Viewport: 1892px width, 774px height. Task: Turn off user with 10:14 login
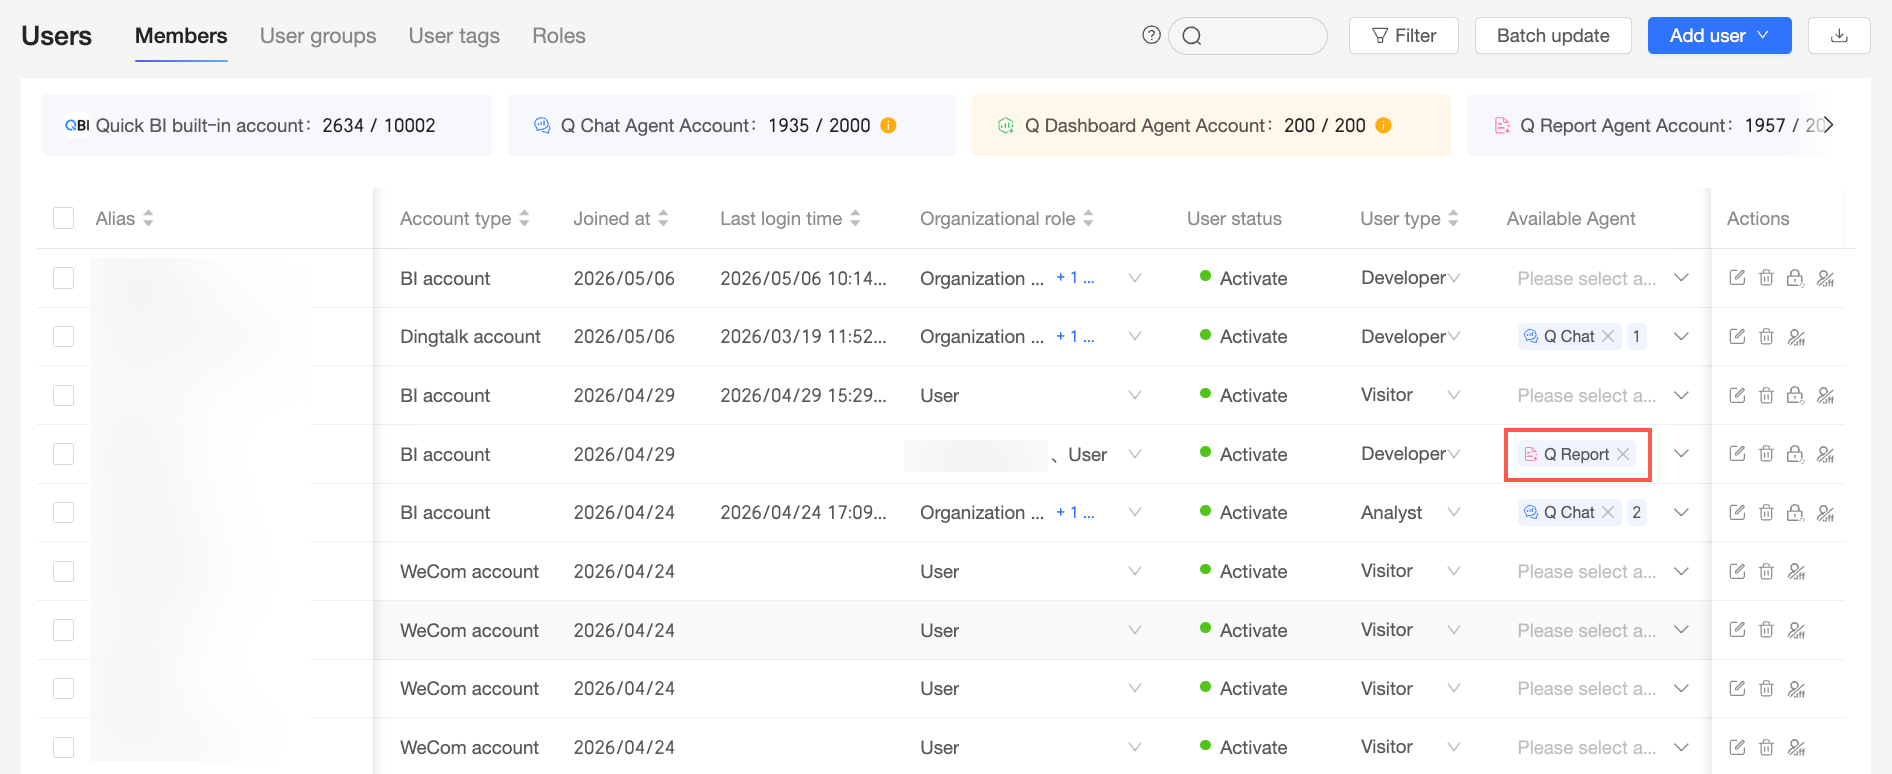click(x=1825, y=278)
